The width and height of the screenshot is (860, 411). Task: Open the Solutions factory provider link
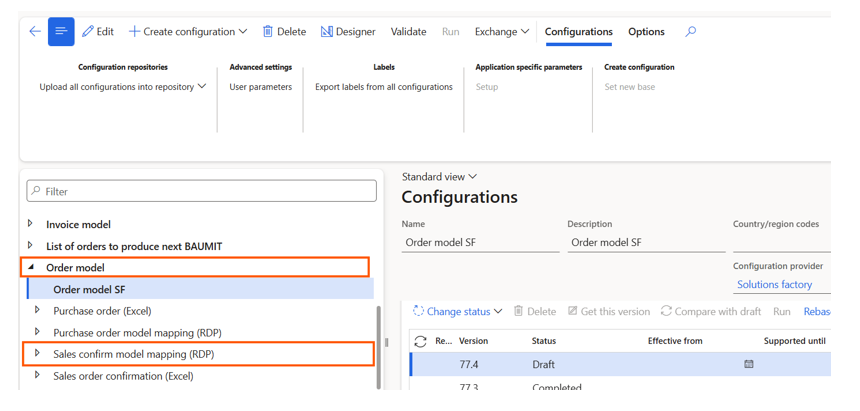point(774,284)
